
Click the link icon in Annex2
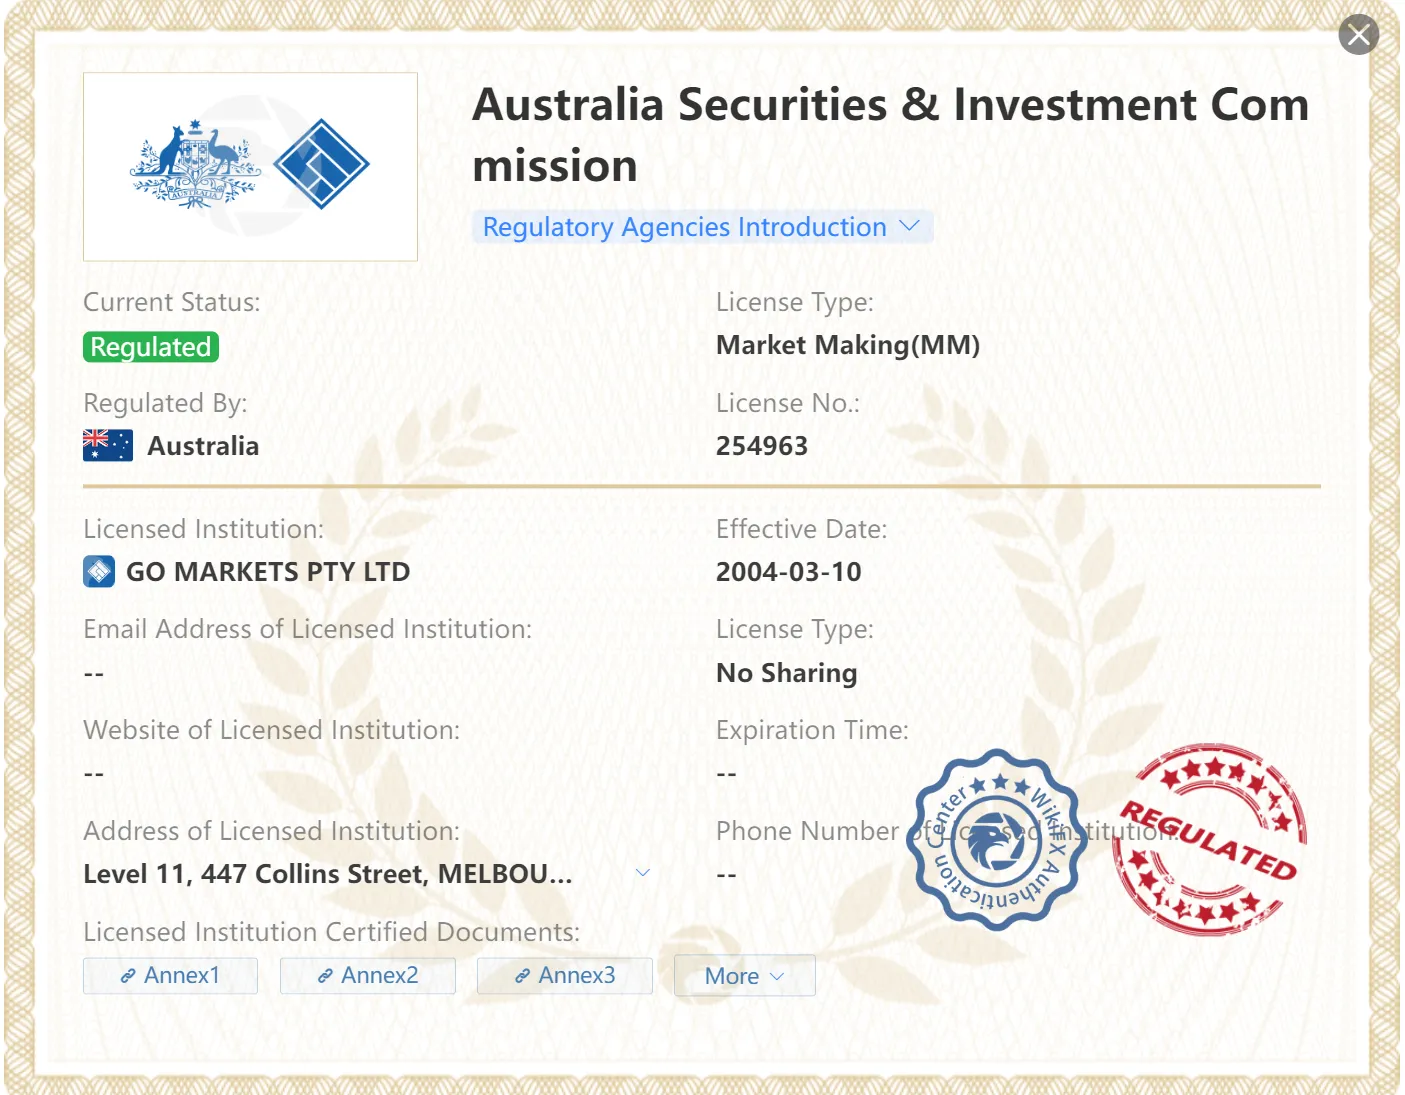tap(325, 976)
